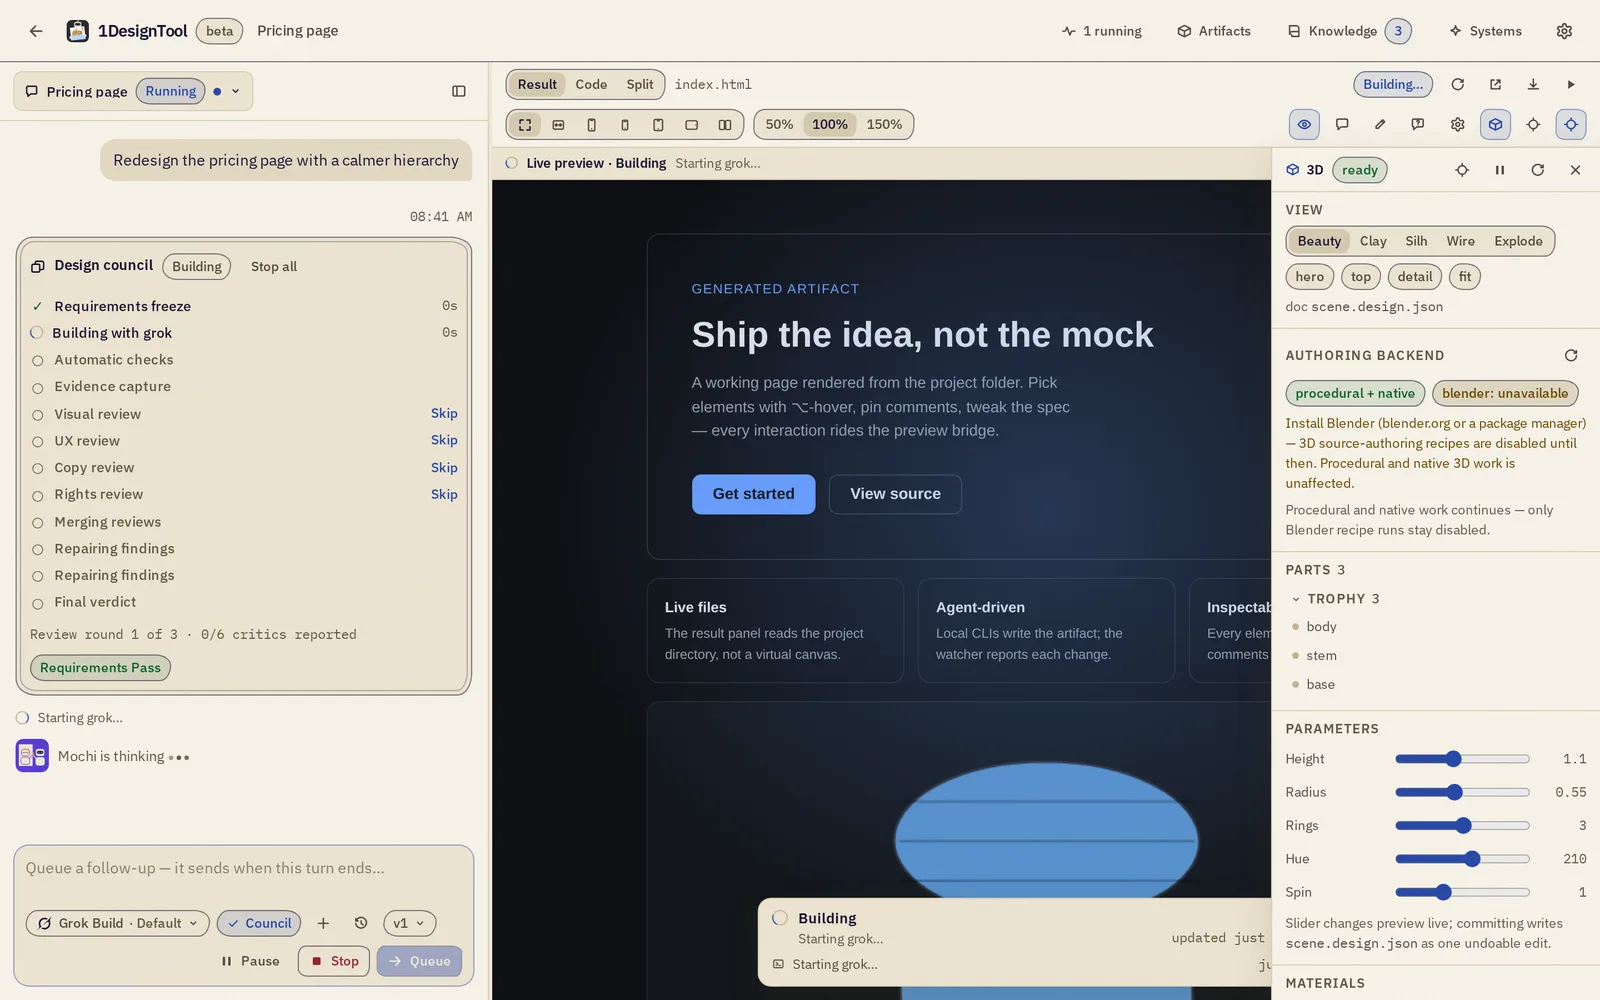Select the fit-to-frame viewport icon
Screen dimensions: 1600x1000
click(525, 125)
